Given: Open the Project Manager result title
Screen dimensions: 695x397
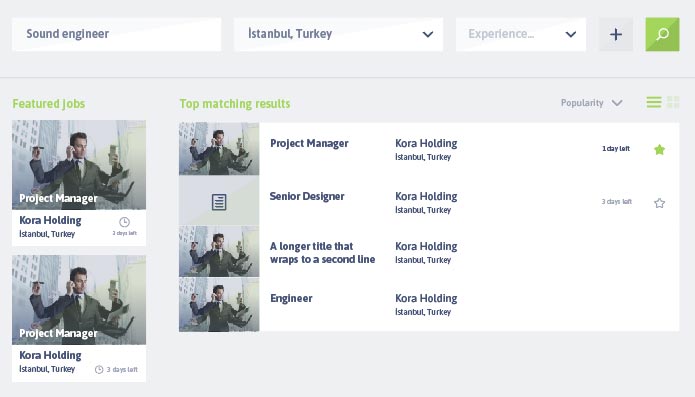Looking at the screenshot, I should (x=309, y=144).
